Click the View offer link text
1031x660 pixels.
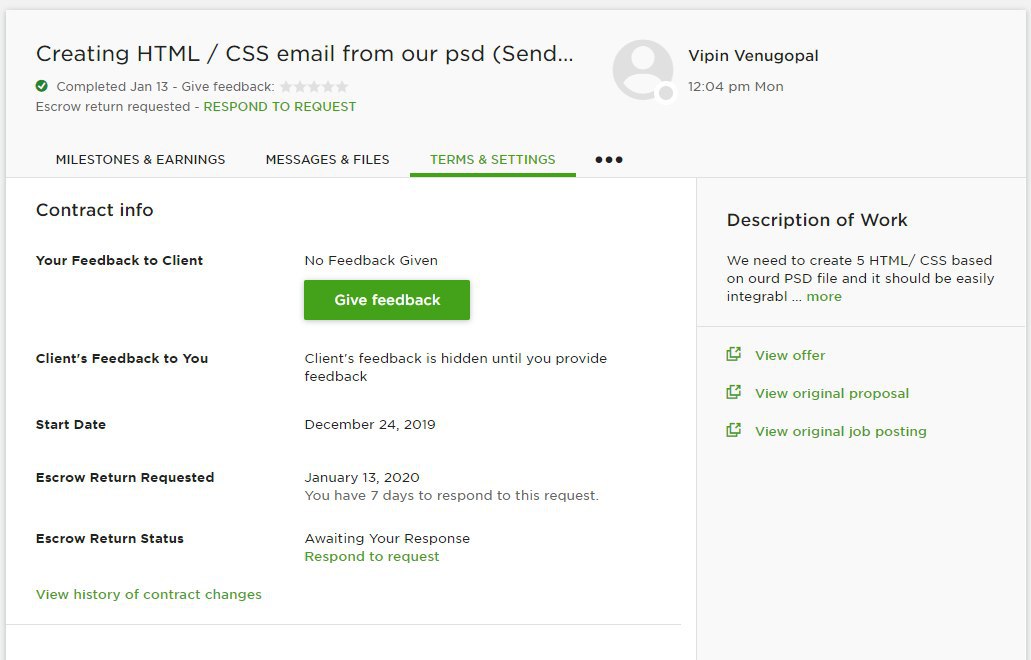tap(790, 355)
